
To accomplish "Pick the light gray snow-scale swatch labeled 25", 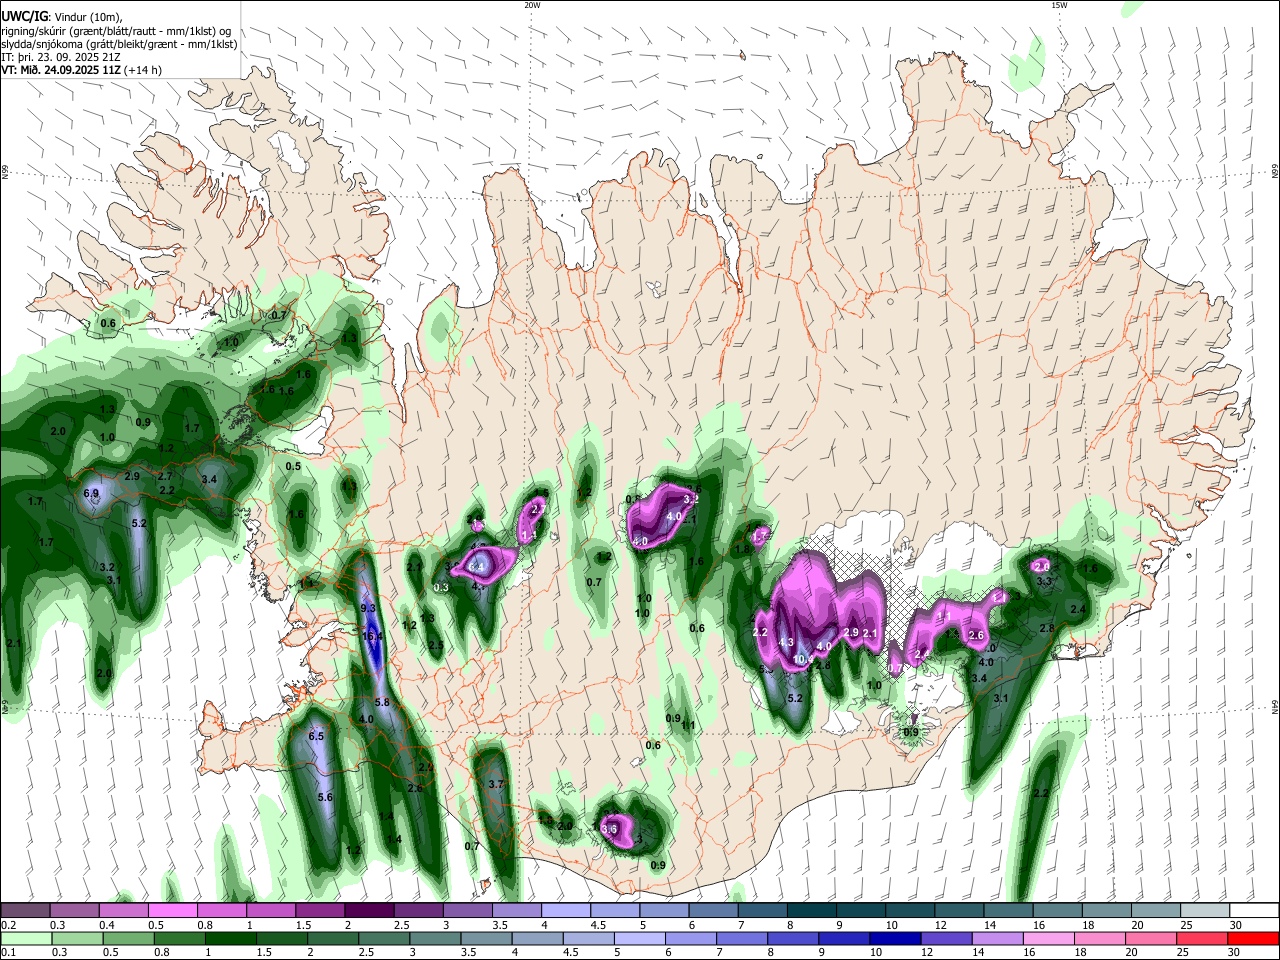I will pyautogui.click(x=1205, y=910).
